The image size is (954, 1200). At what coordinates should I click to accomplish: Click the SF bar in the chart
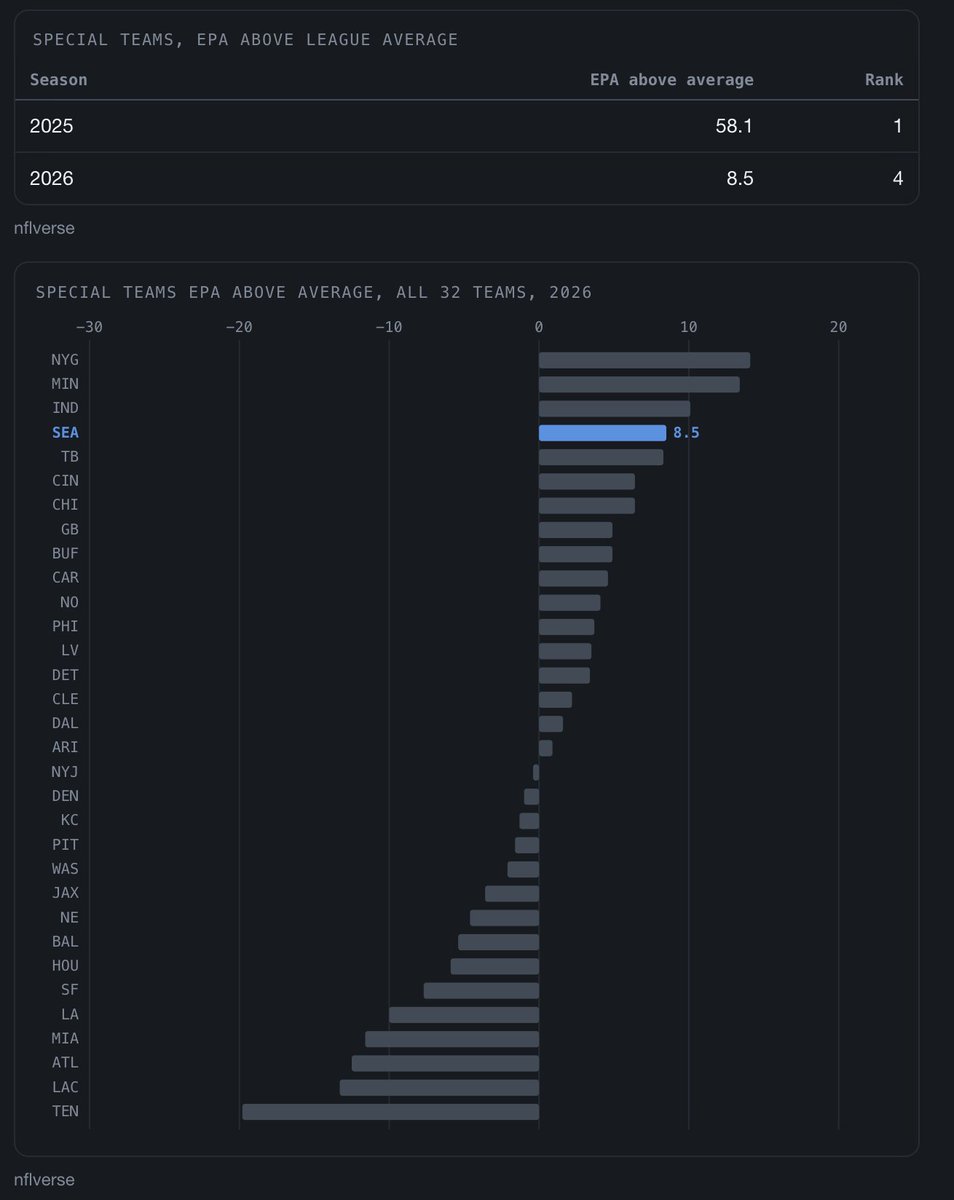tap(481, 990)
